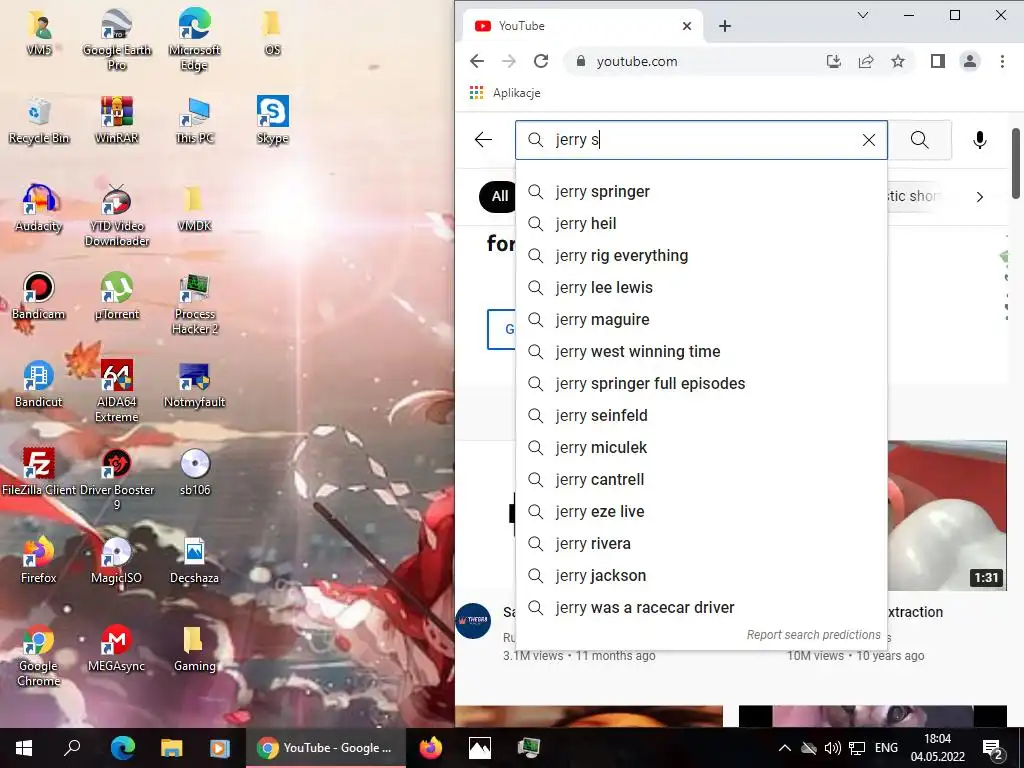This screenshot has height=768, width=1024.
Task: Choose 'jerry cantrell' suggestion
Action: [701, 479]
